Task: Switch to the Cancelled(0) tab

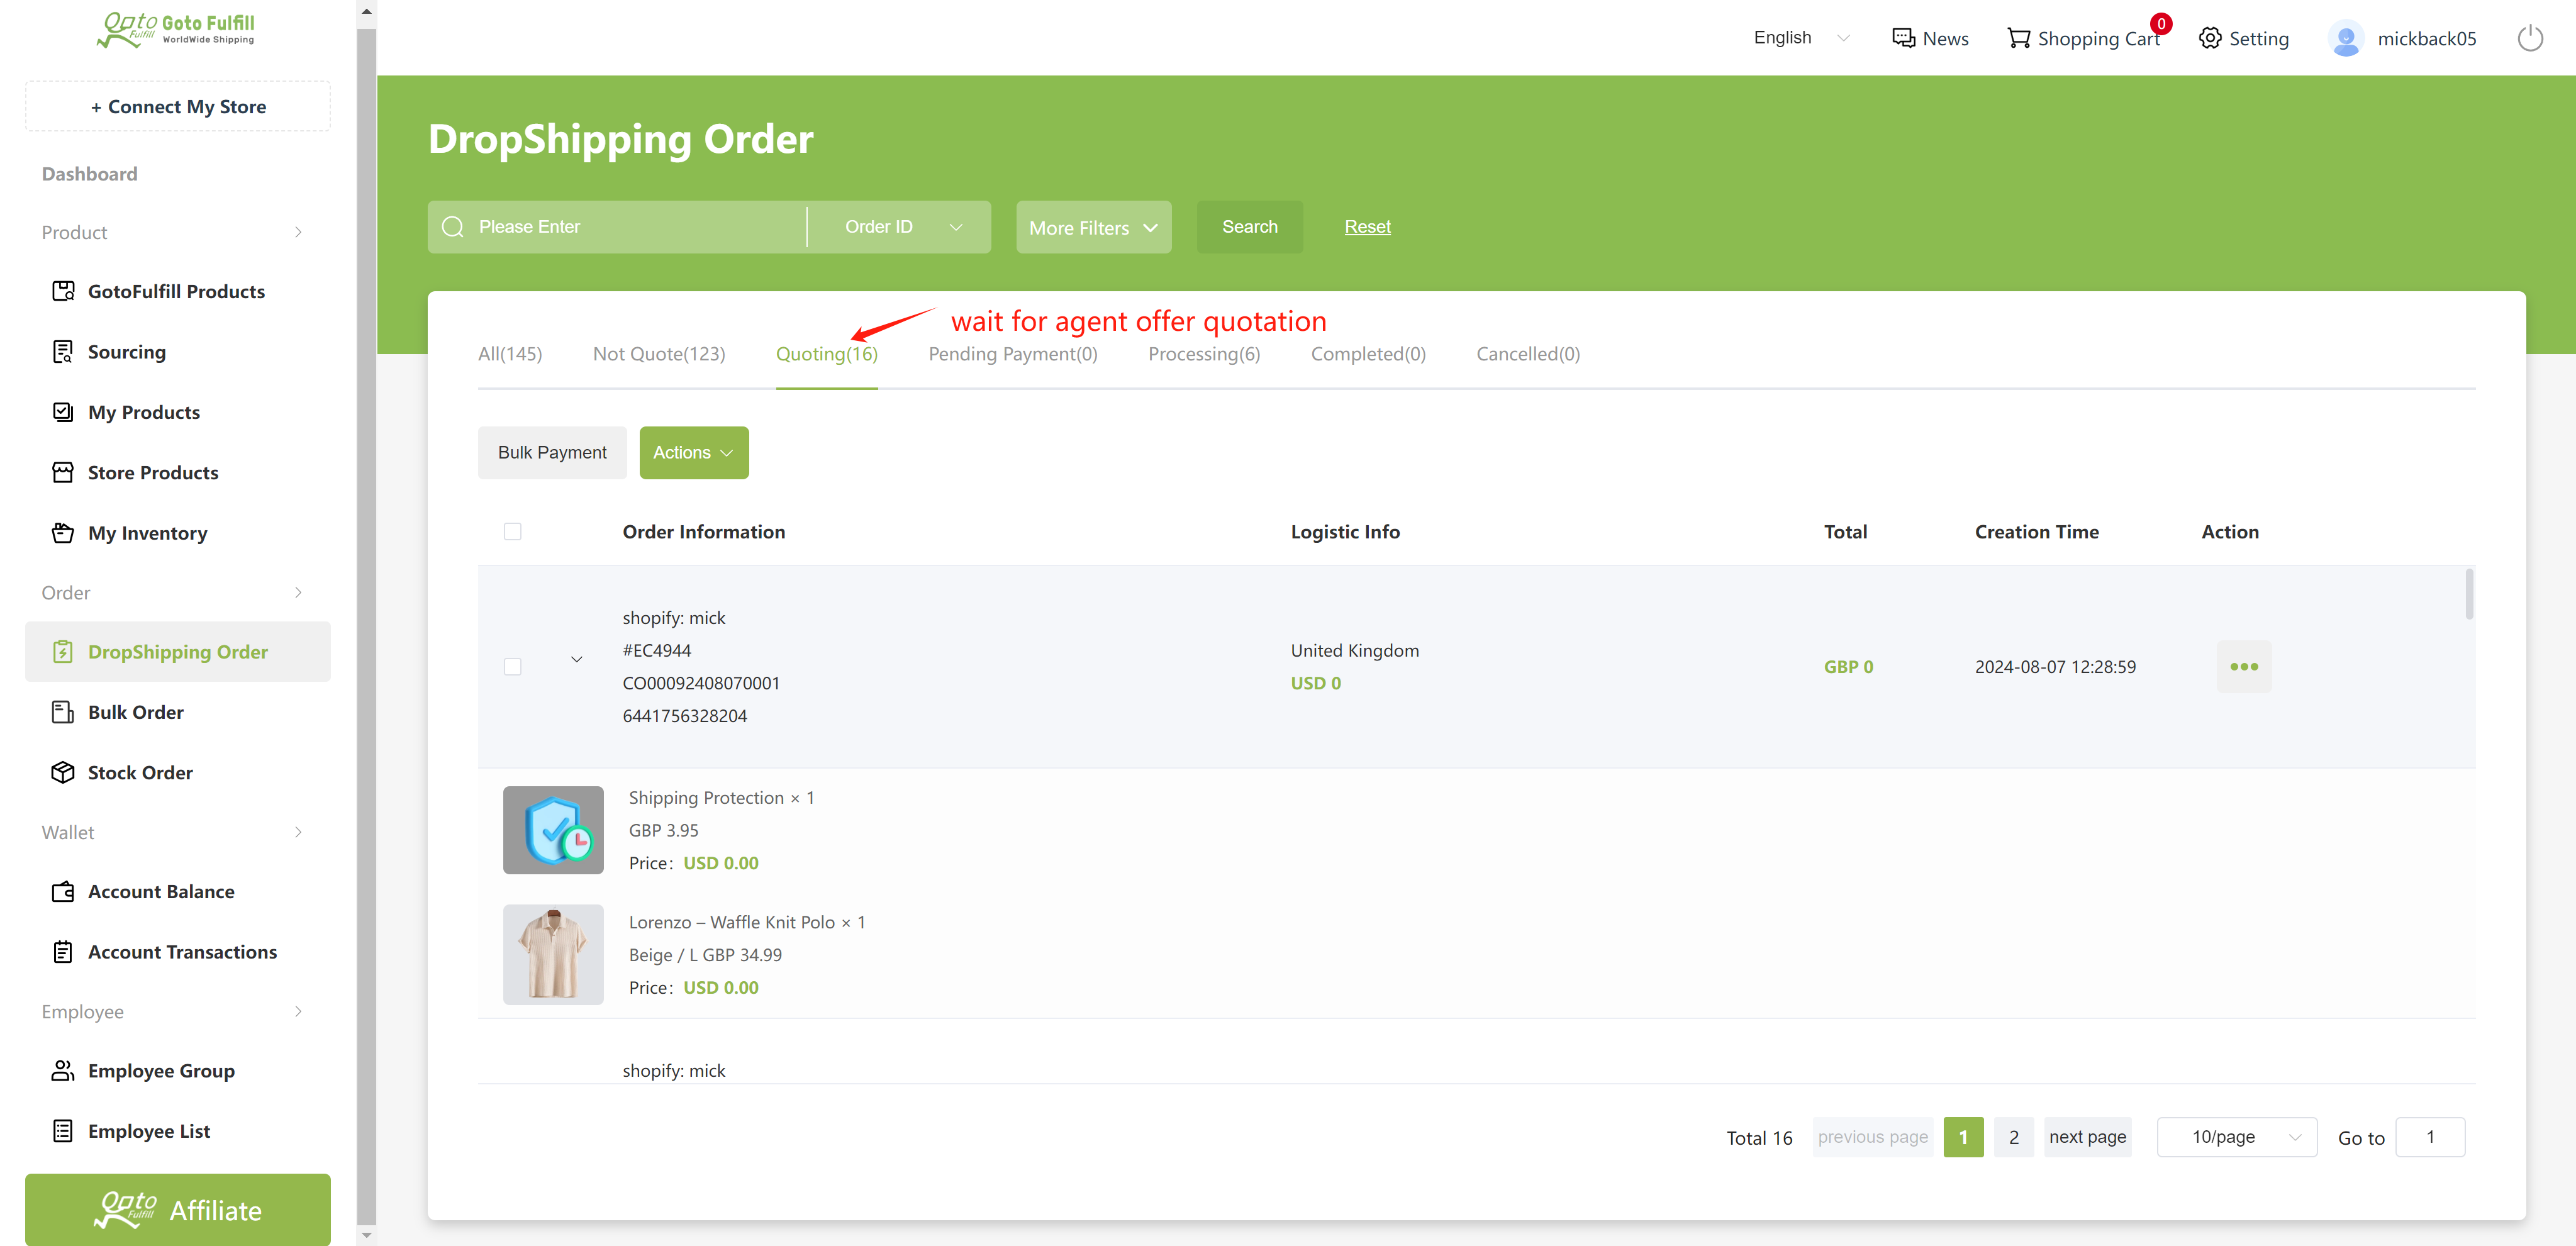Action: pos(1528,354)
